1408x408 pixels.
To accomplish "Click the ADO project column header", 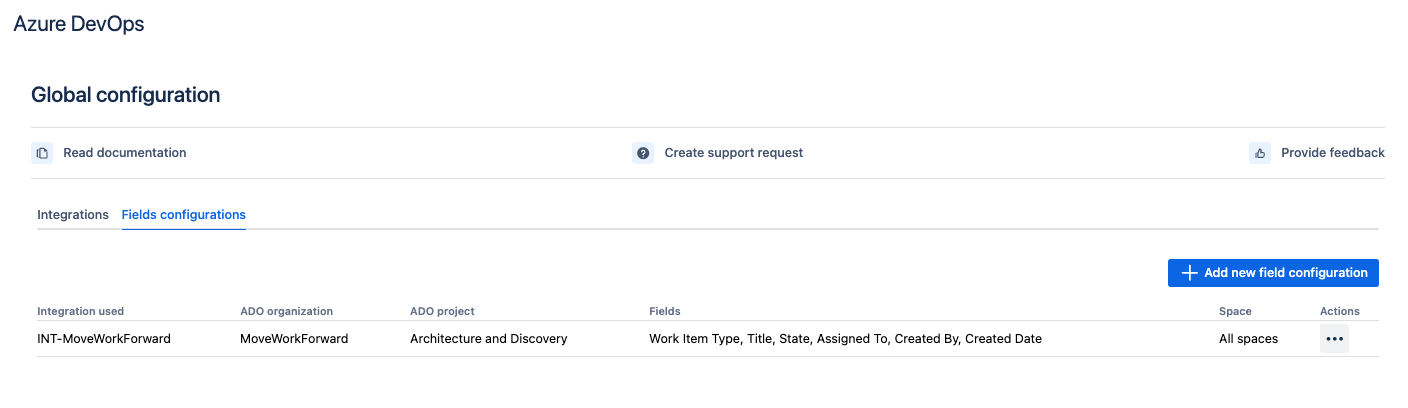I will point(442,312).
